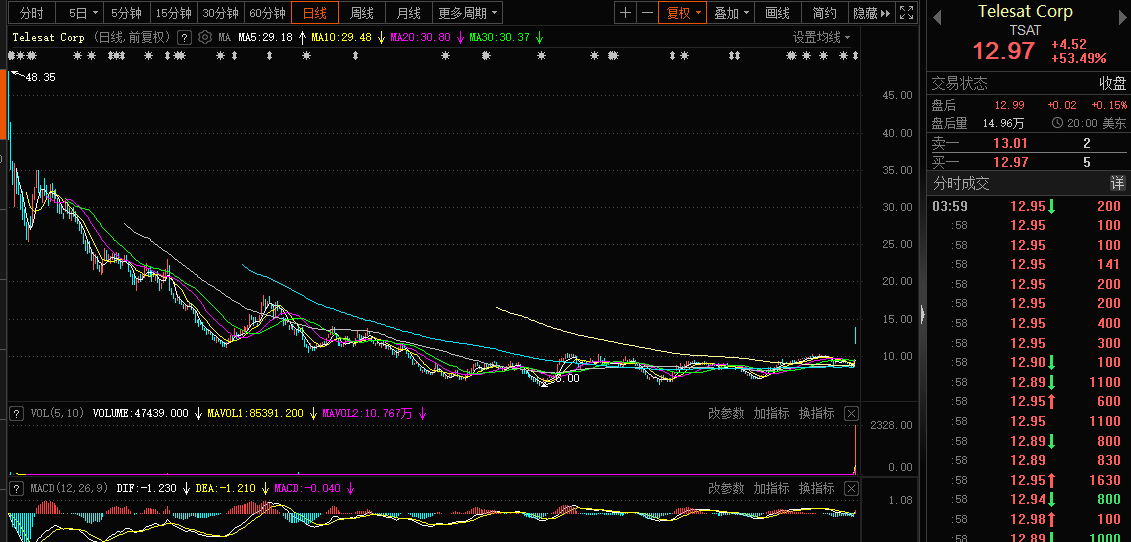The height and width of the screenshot is (542, 1131).
Task: Activate the 画线 drawing tool button
Action: (778, 13)
